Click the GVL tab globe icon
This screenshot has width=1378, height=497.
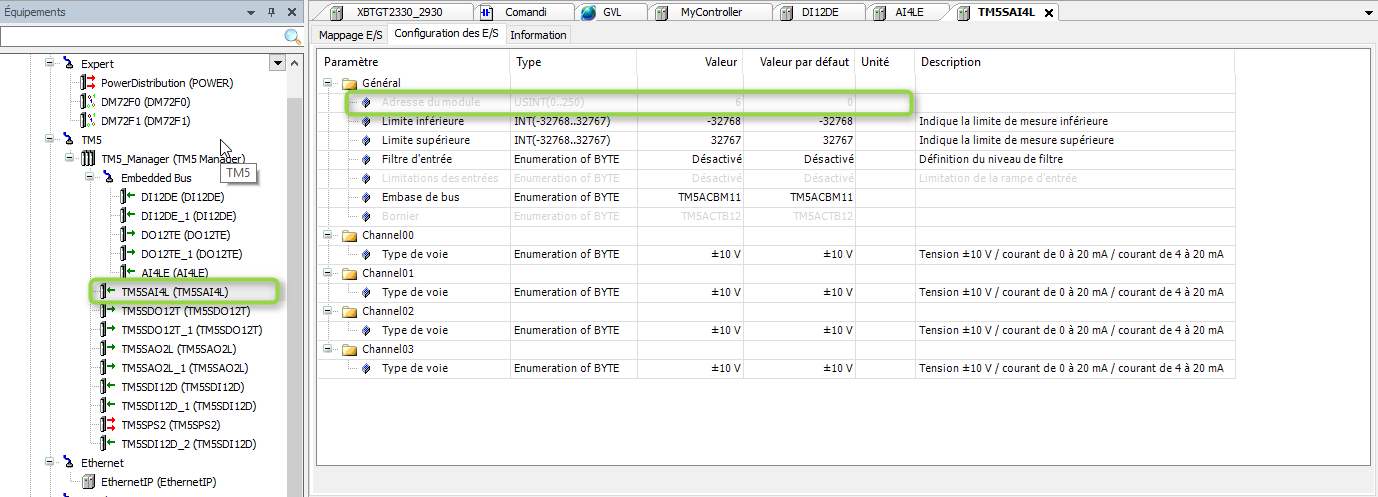click(x=588, y=13)
